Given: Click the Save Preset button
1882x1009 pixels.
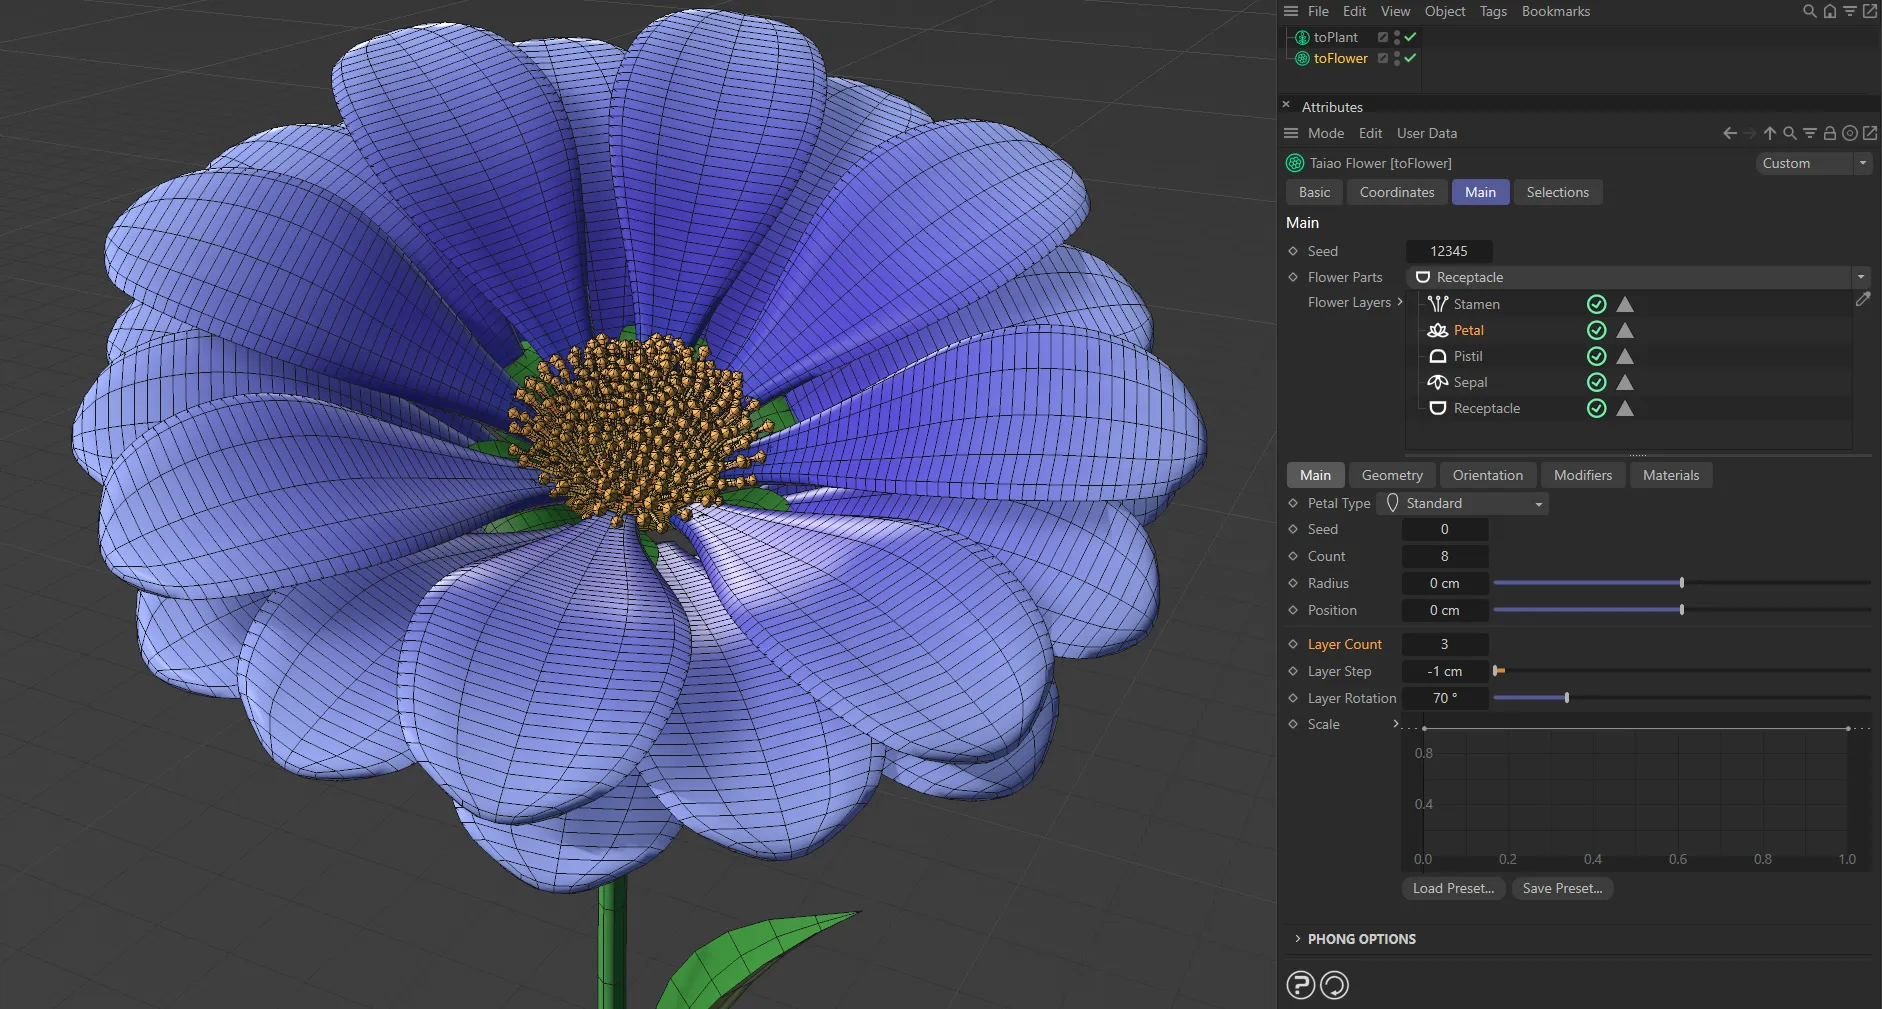Looking at the screenshot, I should [x=1561, y=888].
